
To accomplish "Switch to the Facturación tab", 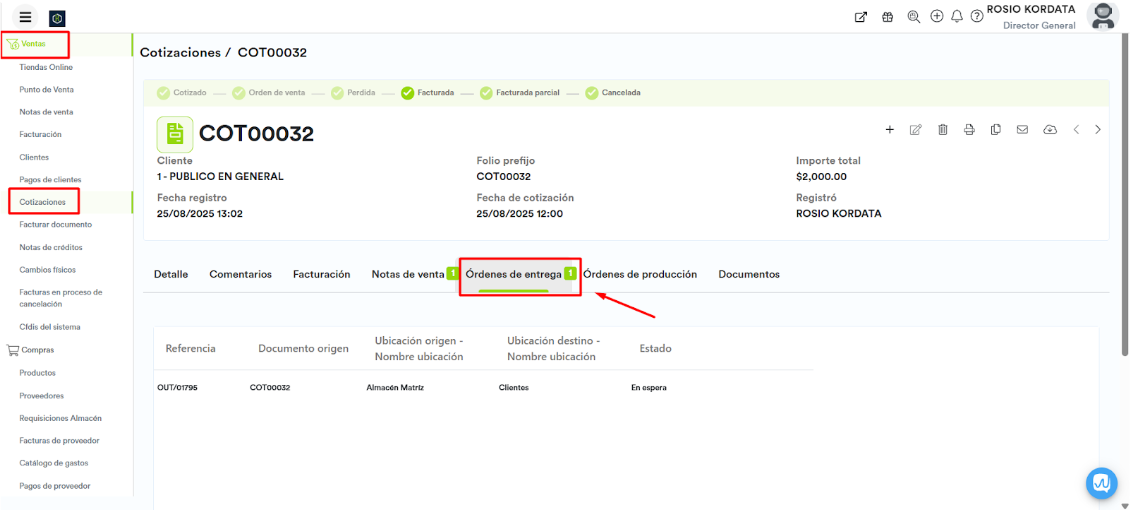I will [x=321, y=274].
